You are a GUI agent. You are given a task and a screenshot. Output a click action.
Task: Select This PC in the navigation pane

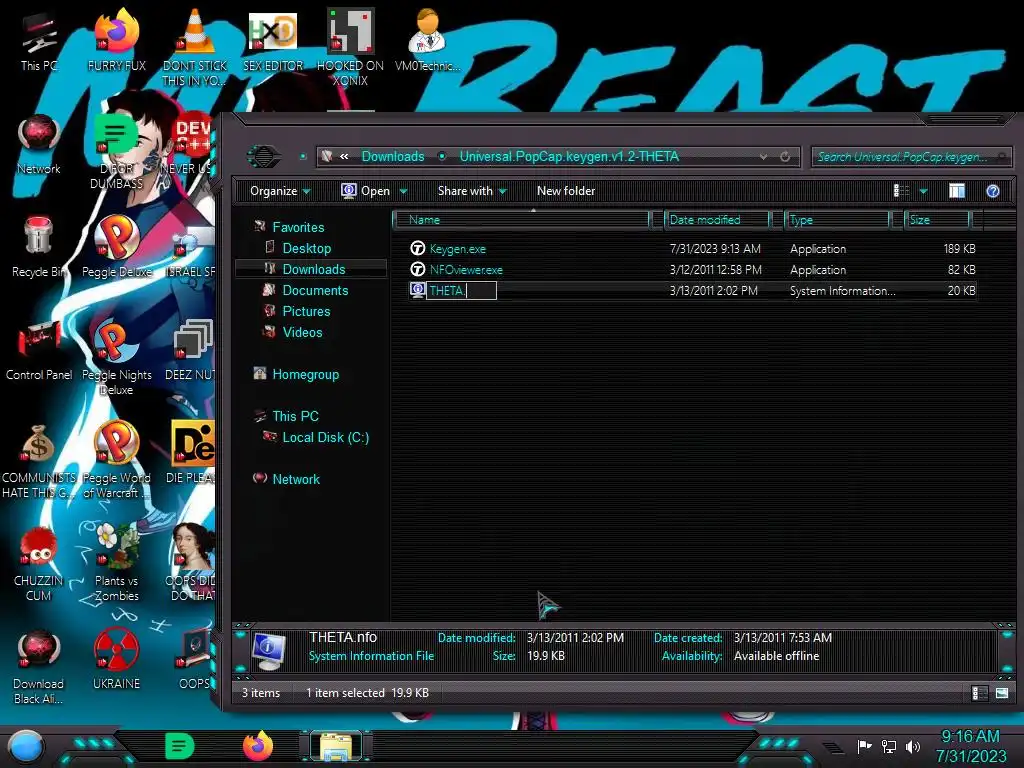295,416
